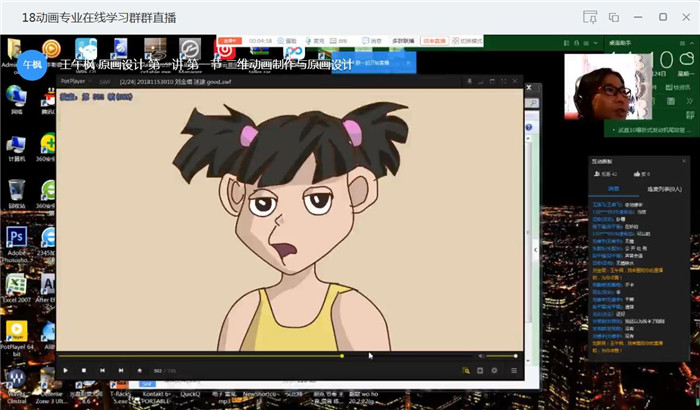This screenshot has width=700, height=410.
Task: Open the PotPlayer title menu dropdown
Action: point(76,81)
